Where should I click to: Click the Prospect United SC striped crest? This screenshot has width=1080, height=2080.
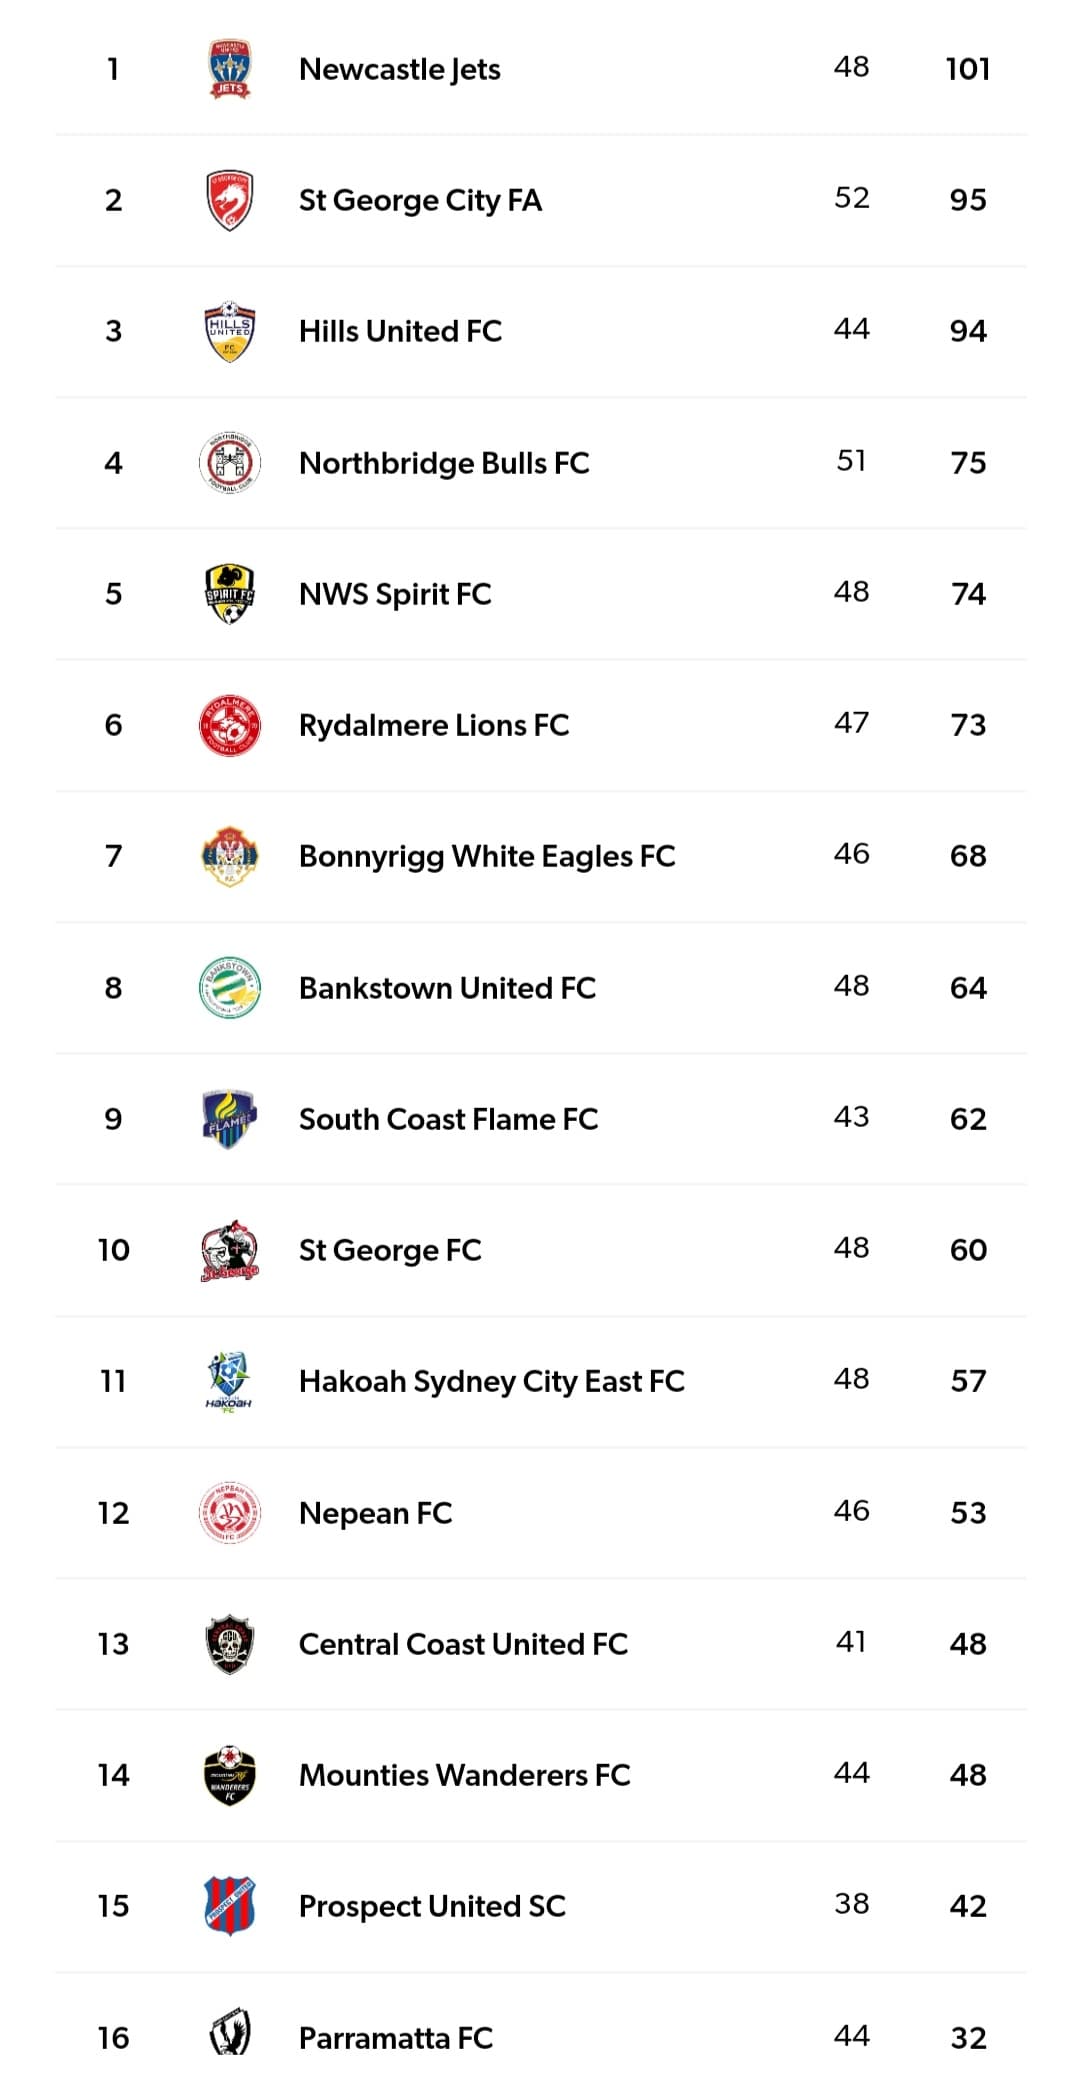229,1906
